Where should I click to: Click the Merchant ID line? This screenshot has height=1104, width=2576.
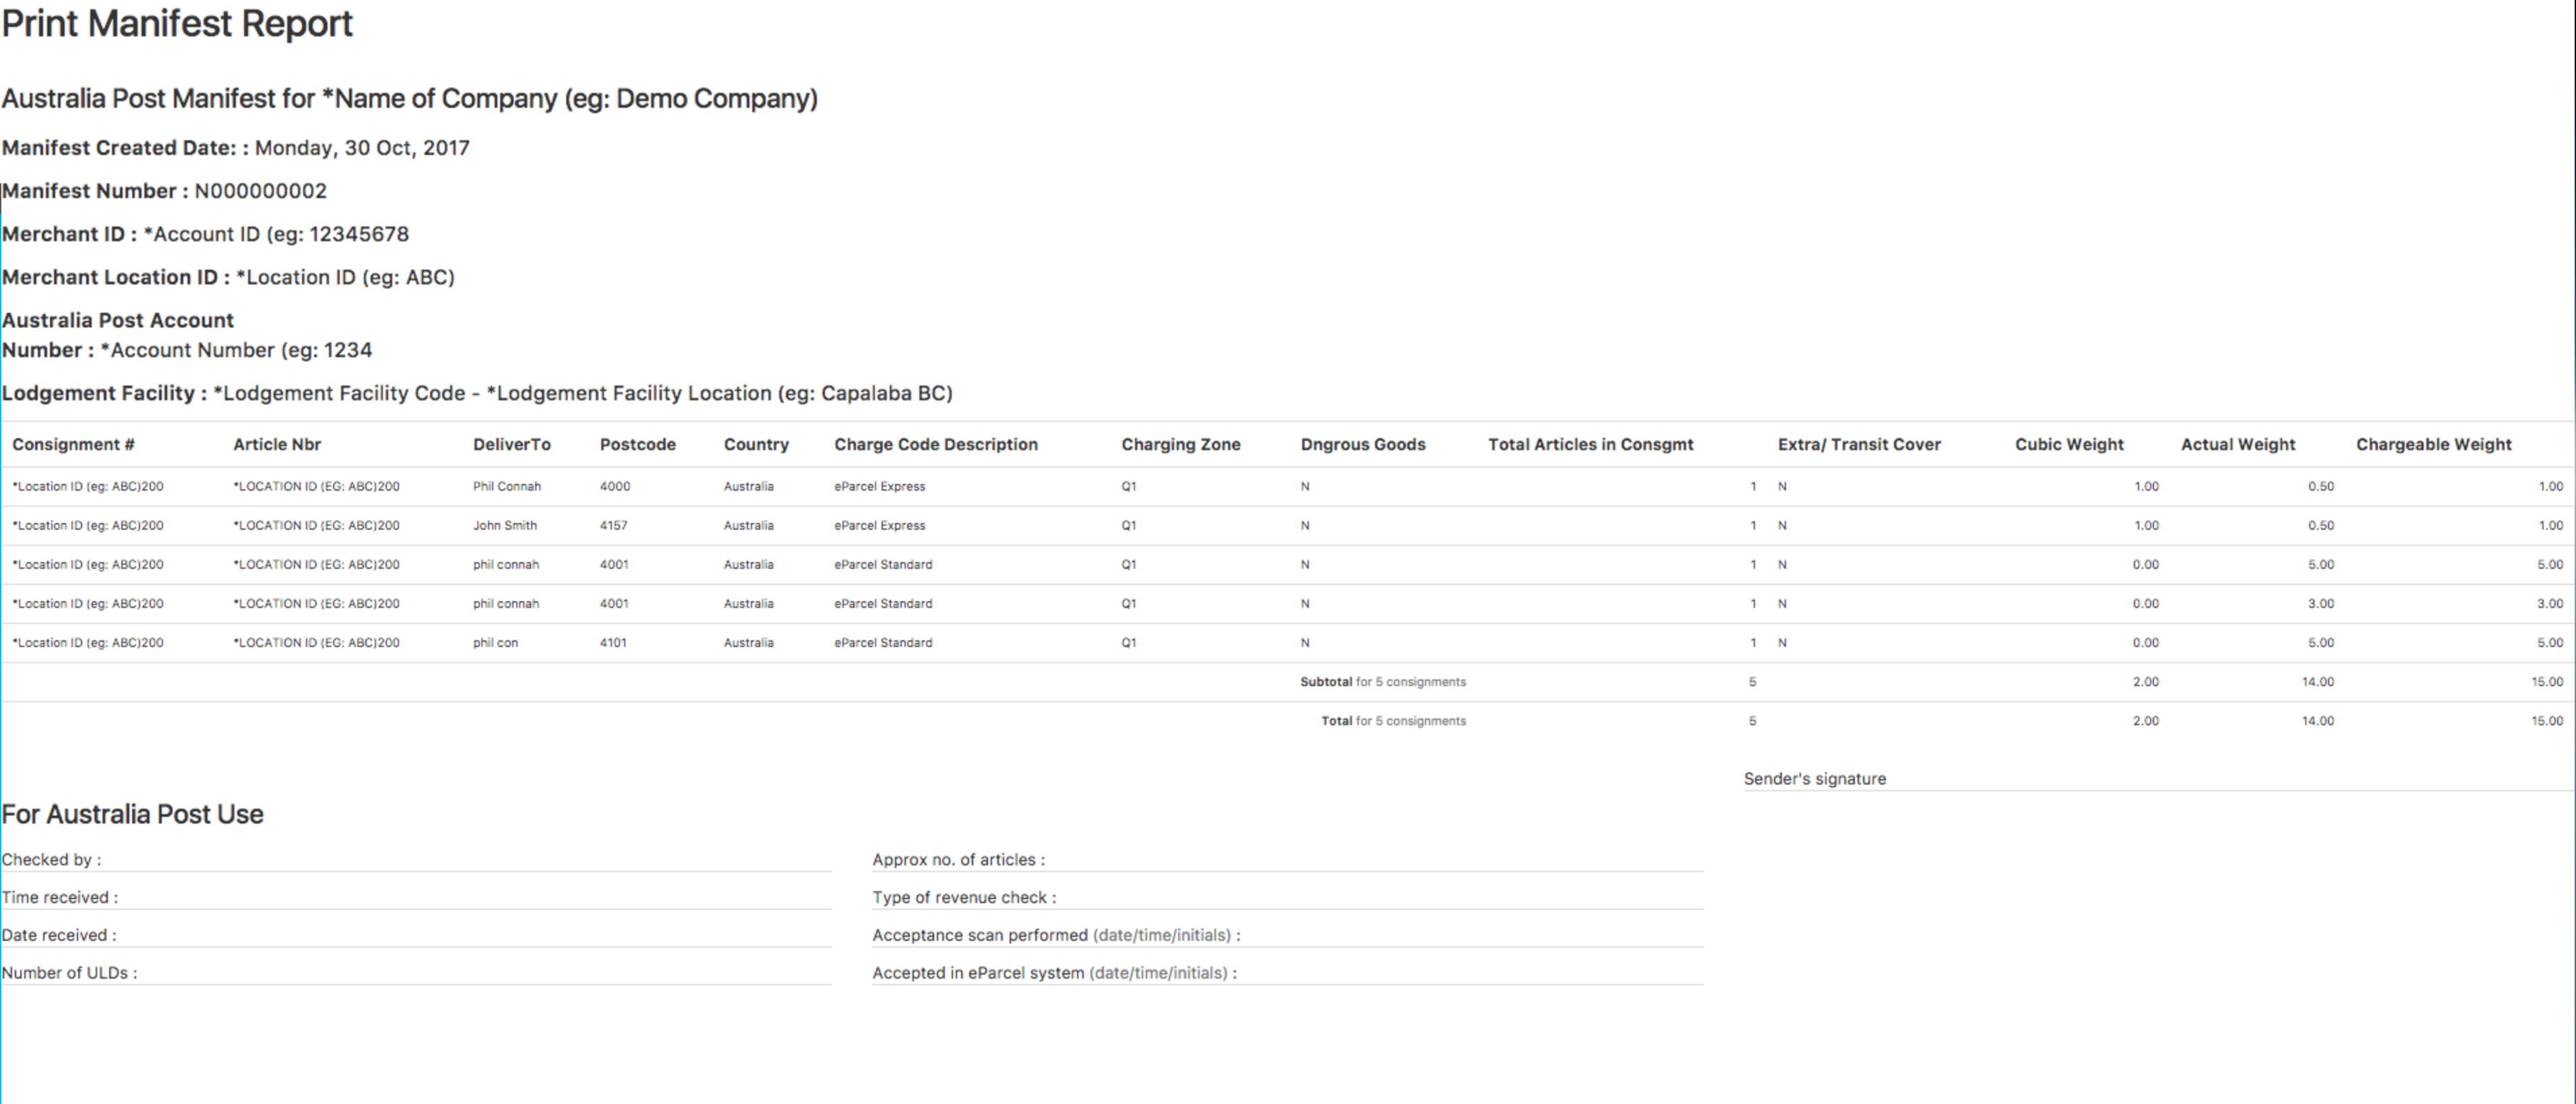205,234
